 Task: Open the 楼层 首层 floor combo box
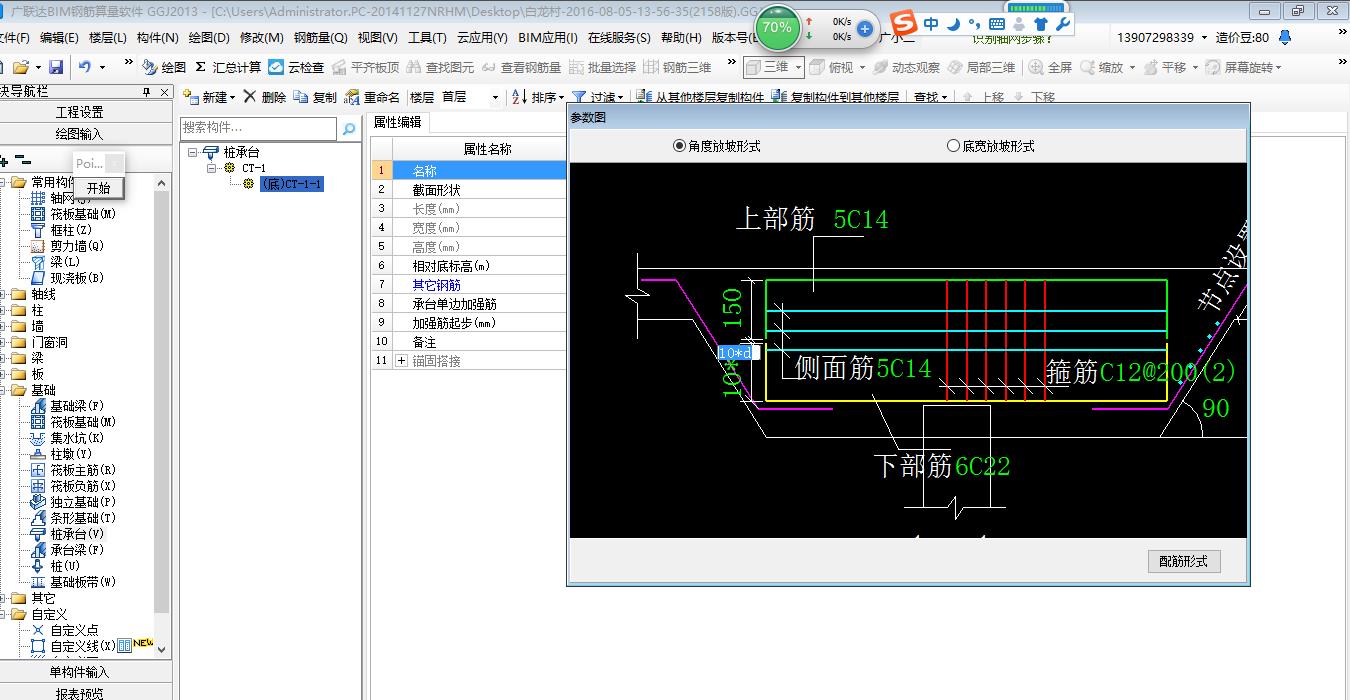[468, 97]
